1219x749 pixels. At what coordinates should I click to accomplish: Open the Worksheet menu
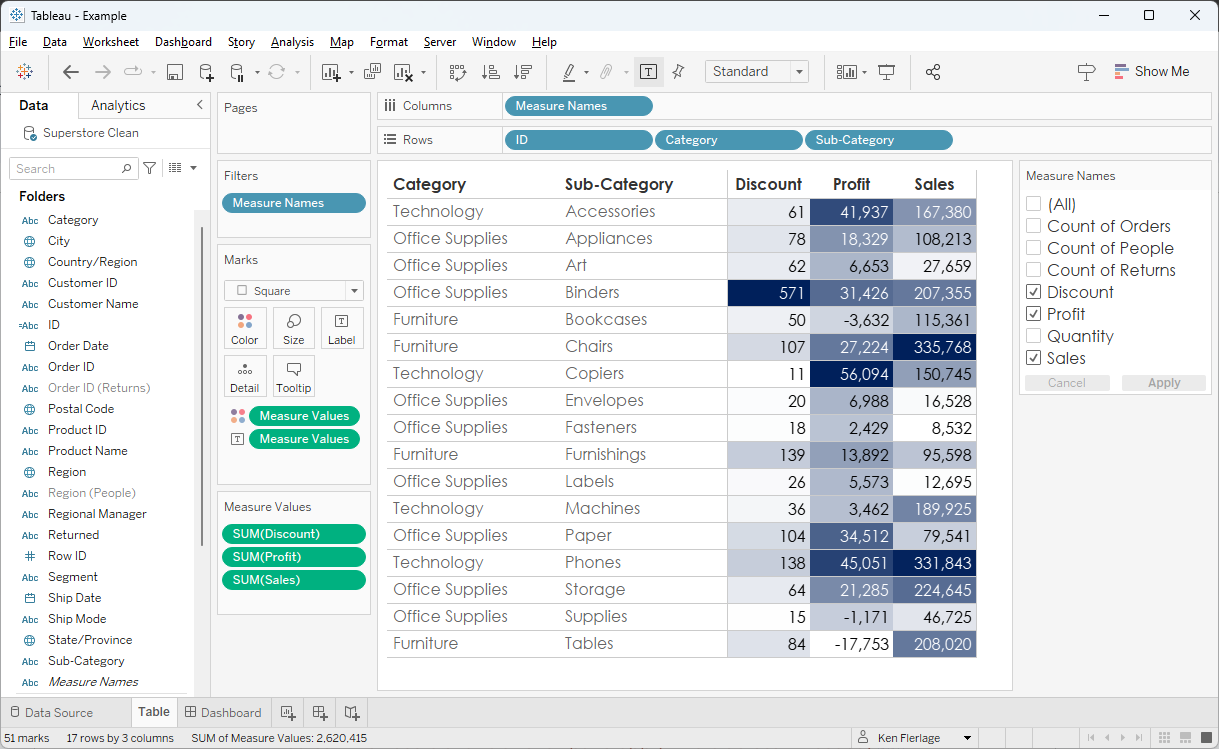pyautogui.click(x=111, y=42)
